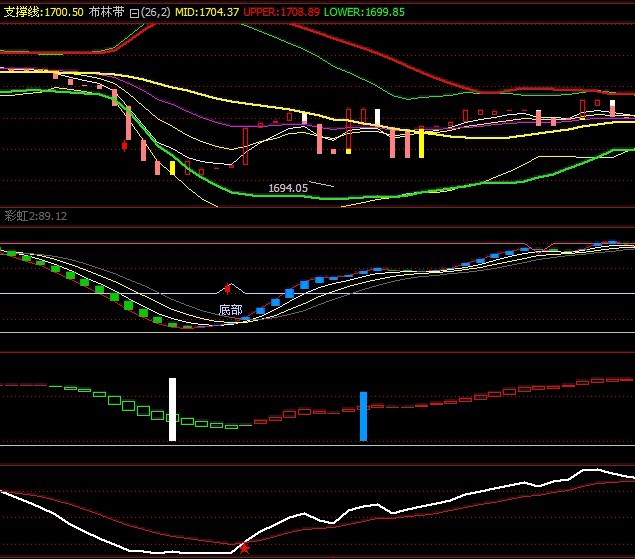Click the tall yellow candlestick
The height and width of the screenshot is (559, 635).
421,142
